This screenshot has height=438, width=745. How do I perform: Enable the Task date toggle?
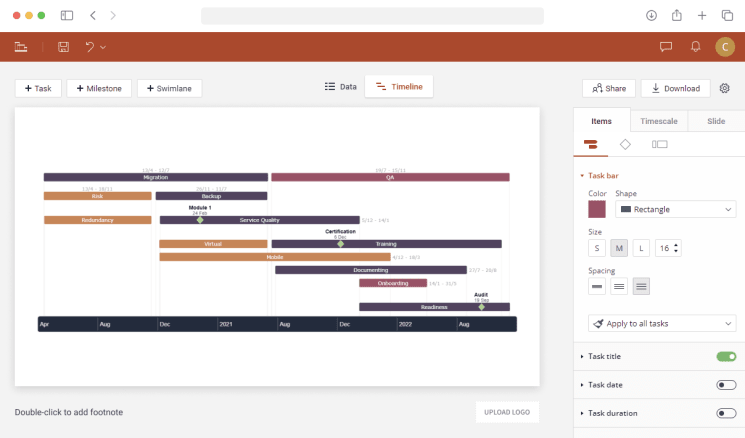[x=726, y=384]
